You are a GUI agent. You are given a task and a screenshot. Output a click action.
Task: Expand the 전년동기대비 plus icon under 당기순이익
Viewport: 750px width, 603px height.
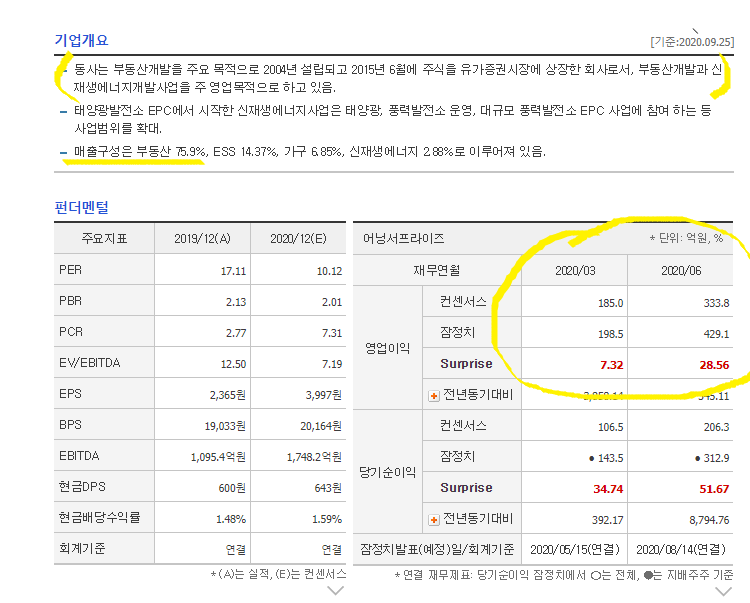tap(434, 519)
